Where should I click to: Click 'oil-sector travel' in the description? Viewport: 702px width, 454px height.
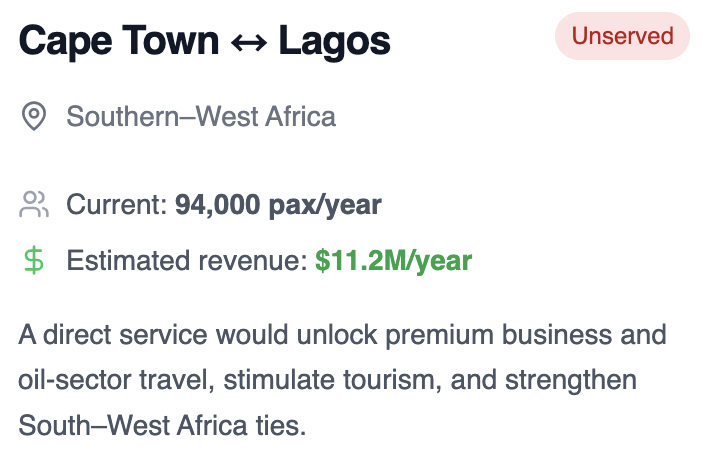(x=116, y=380)
